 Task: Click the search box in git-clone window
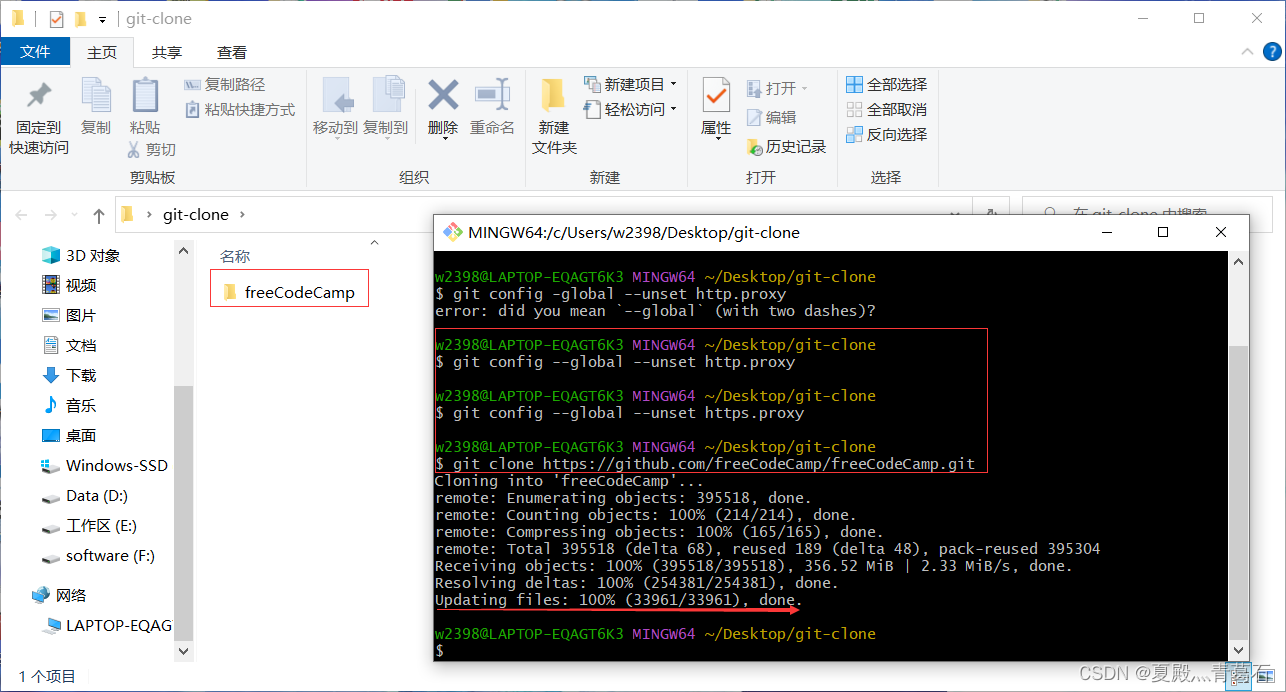[x=1146, y=214]
